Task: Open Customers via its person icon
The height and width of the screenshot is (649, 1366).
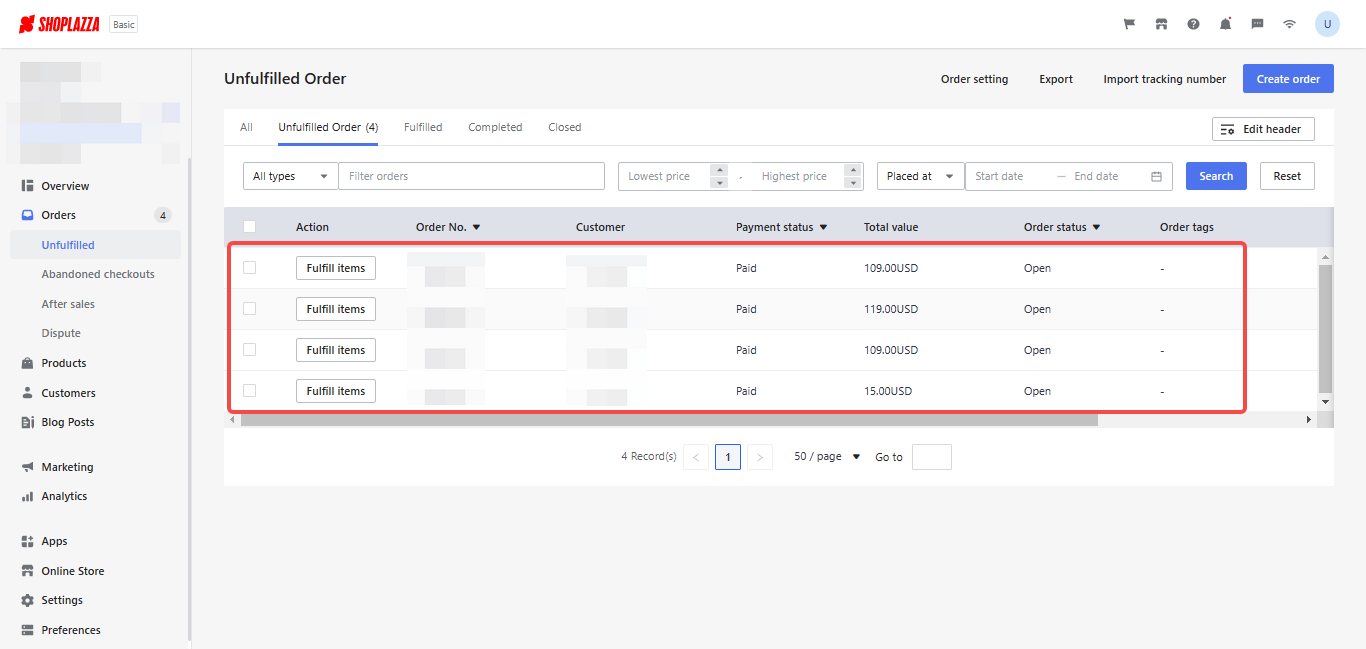Action: (27, 393)
